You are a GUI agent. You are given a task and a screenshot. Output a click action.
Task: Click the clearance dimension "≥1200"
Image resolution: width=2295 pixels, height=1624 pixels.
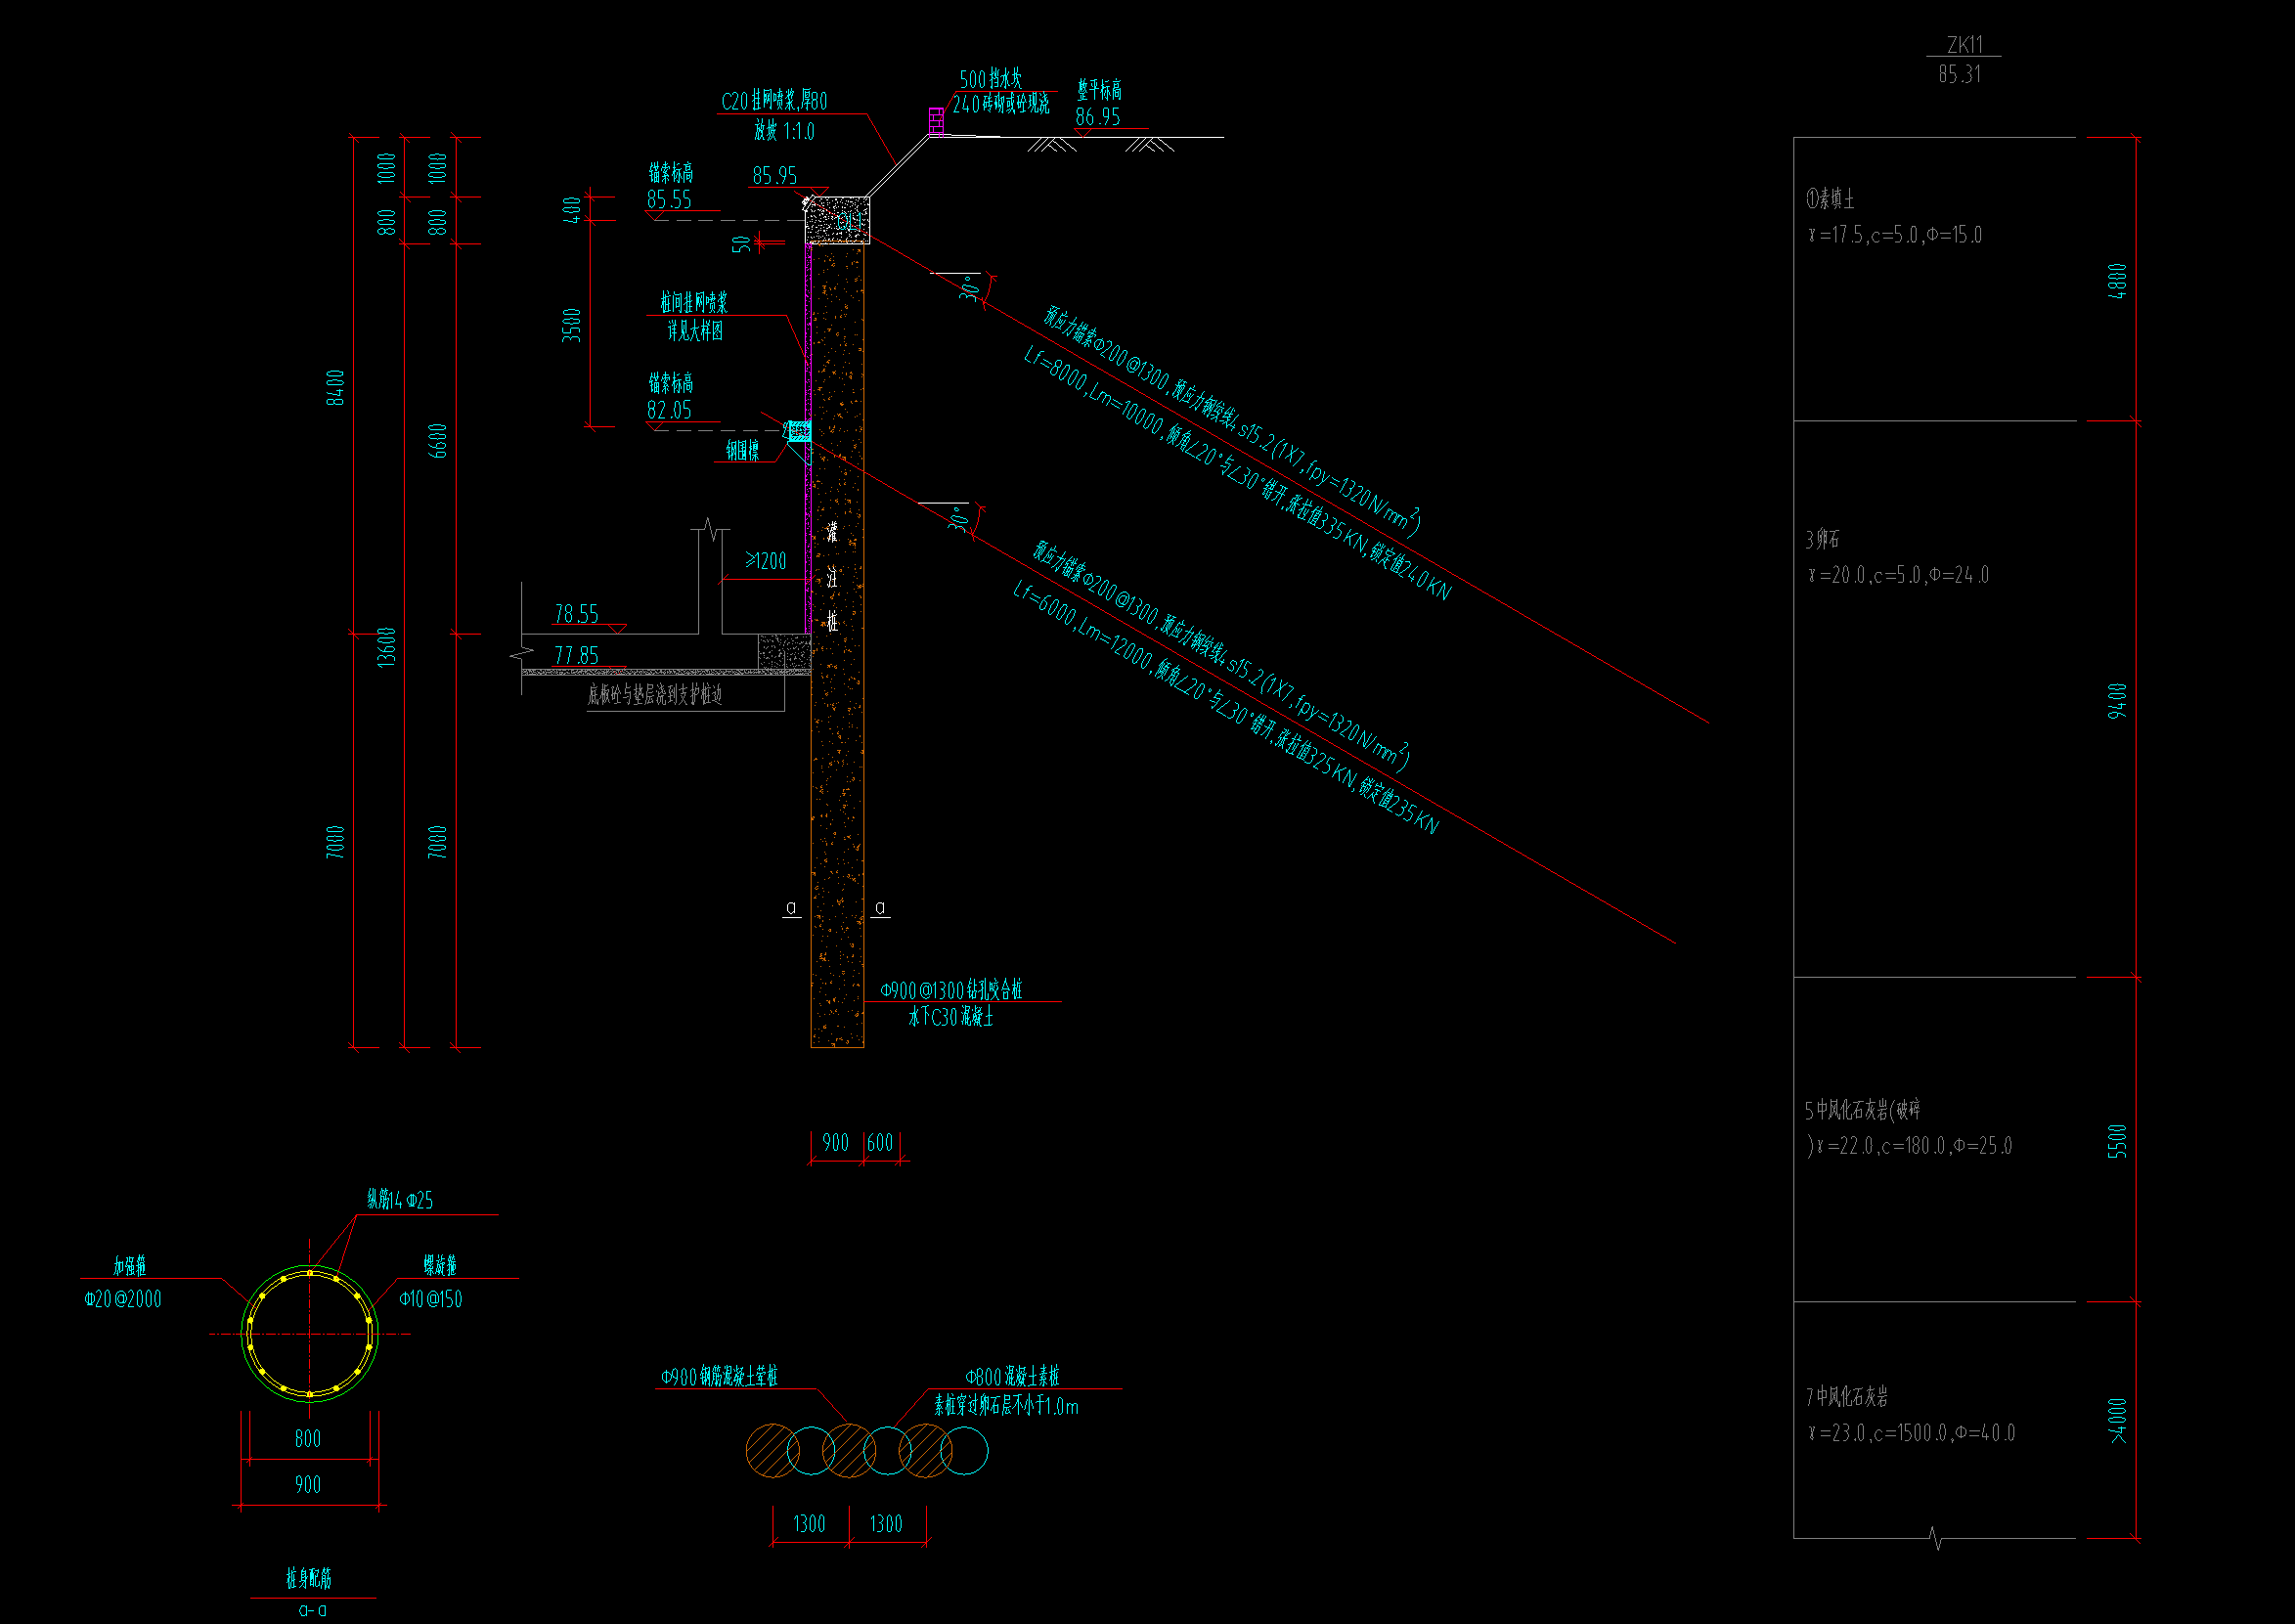766,561
